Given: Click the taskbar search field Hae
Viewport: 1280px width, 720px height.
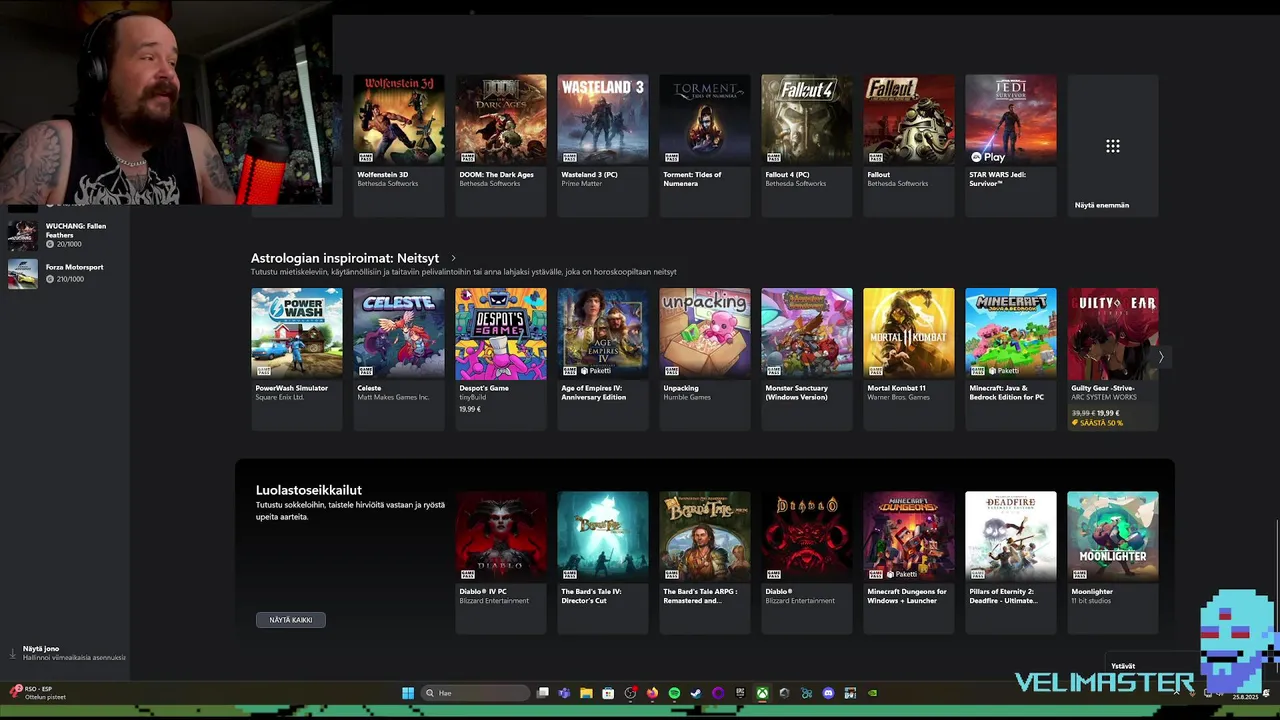Looking at the screenshot, I should pos(475,693).
